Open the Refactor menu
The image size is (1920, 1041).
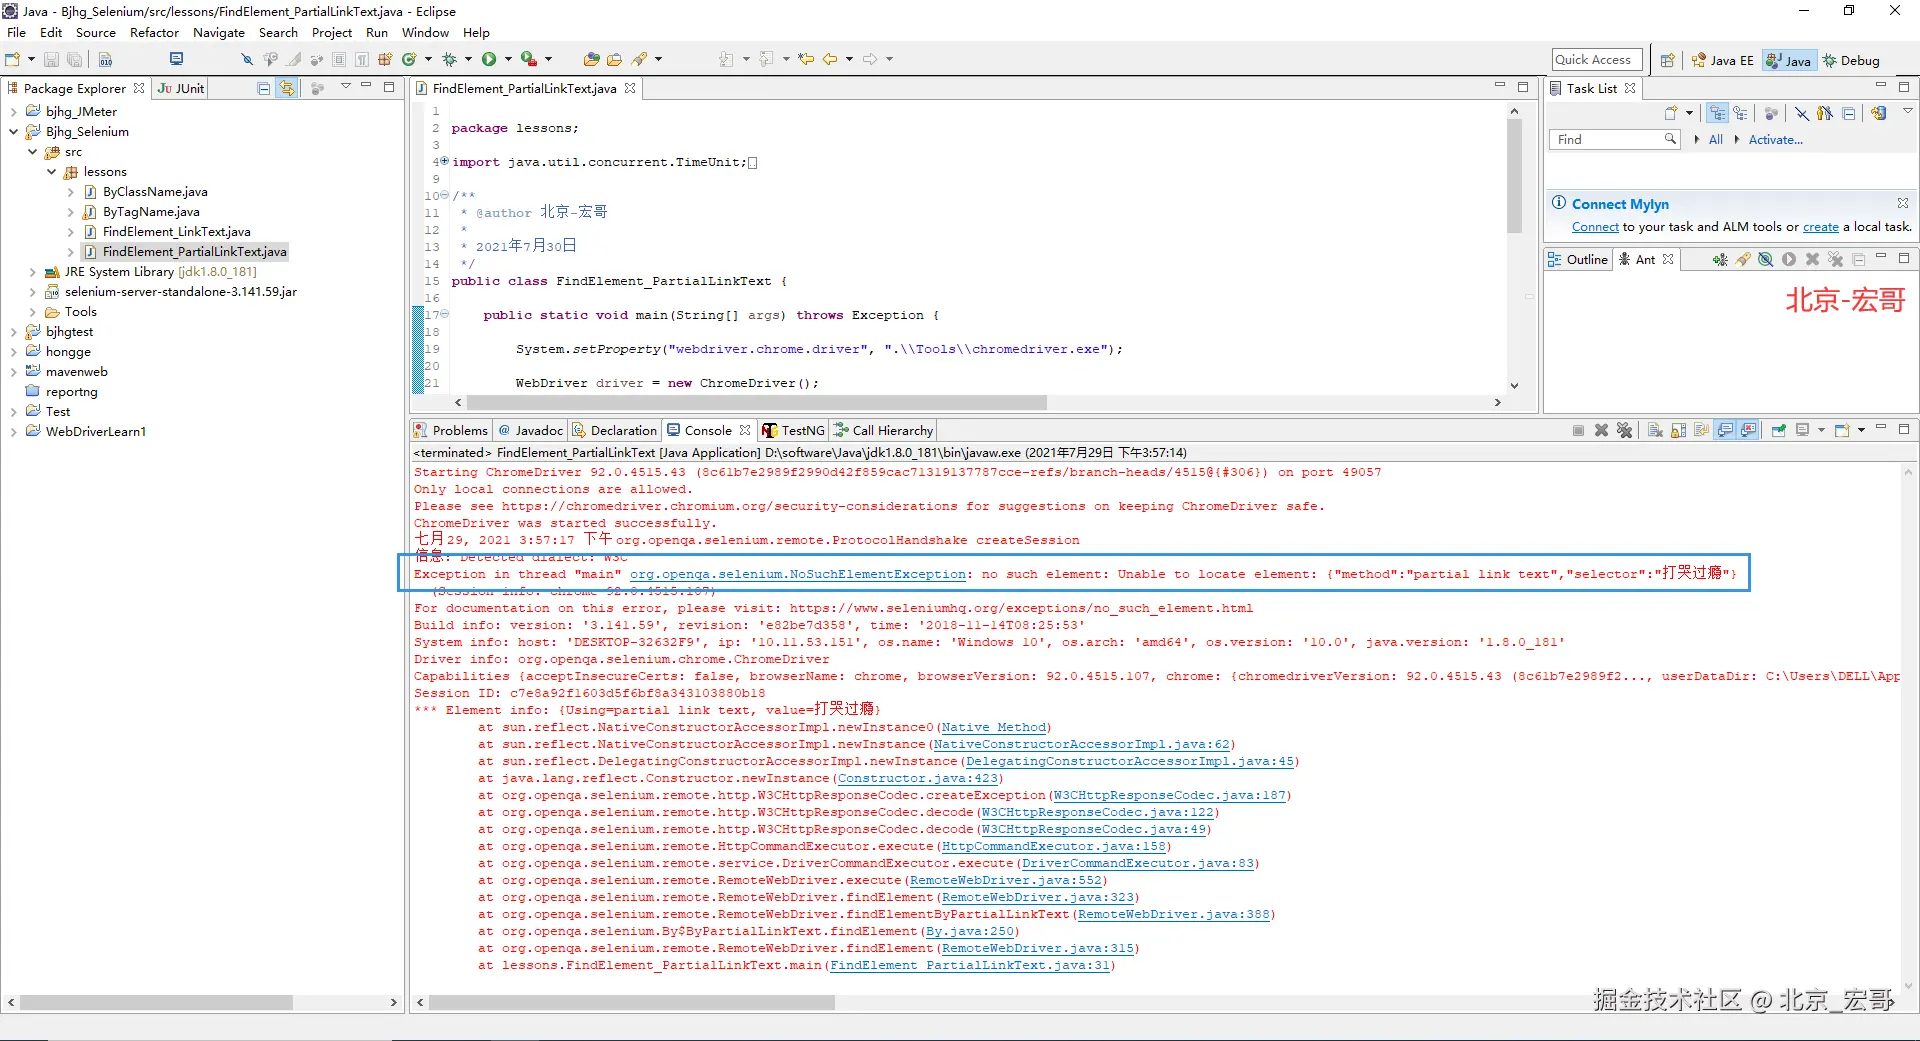pos(154,32)
